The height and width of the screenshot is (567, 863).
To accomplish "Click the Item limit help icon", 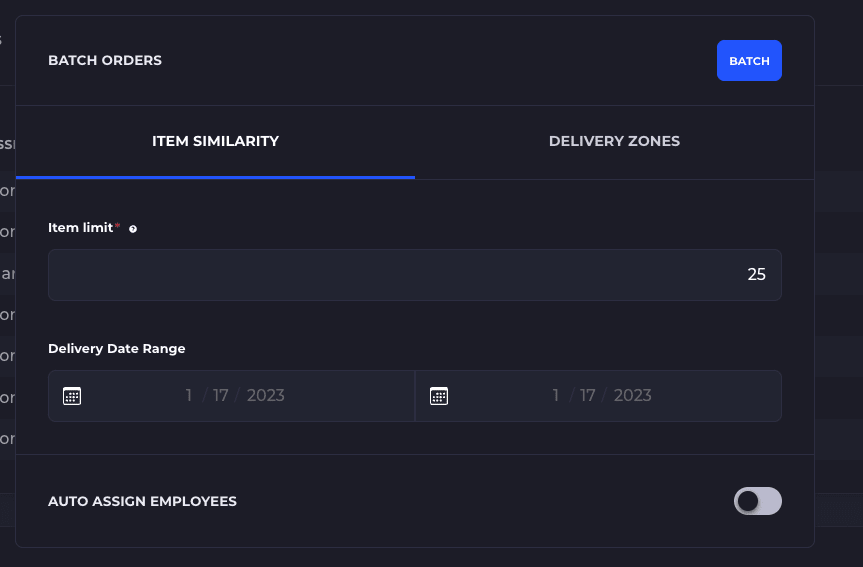I will coord(133,229).
